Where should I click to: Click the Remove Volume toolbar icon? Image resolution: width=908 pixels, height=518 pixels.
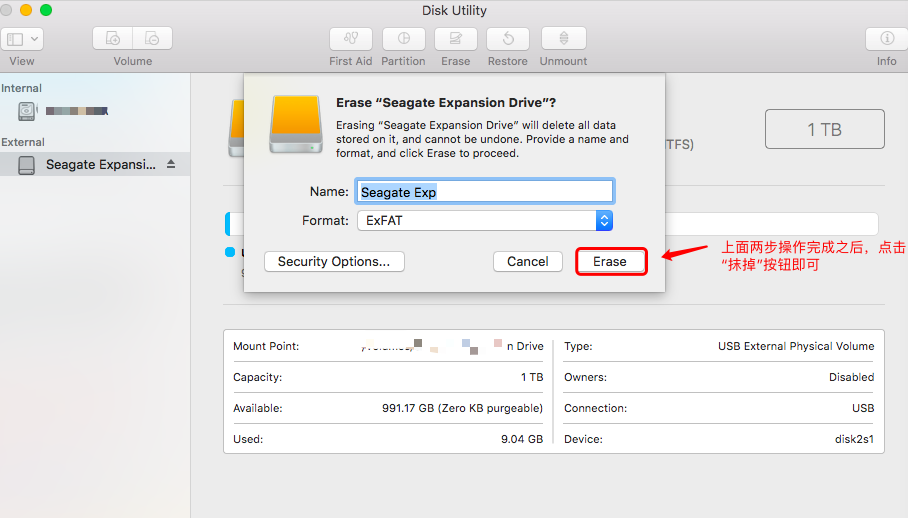tap(152, 39)
